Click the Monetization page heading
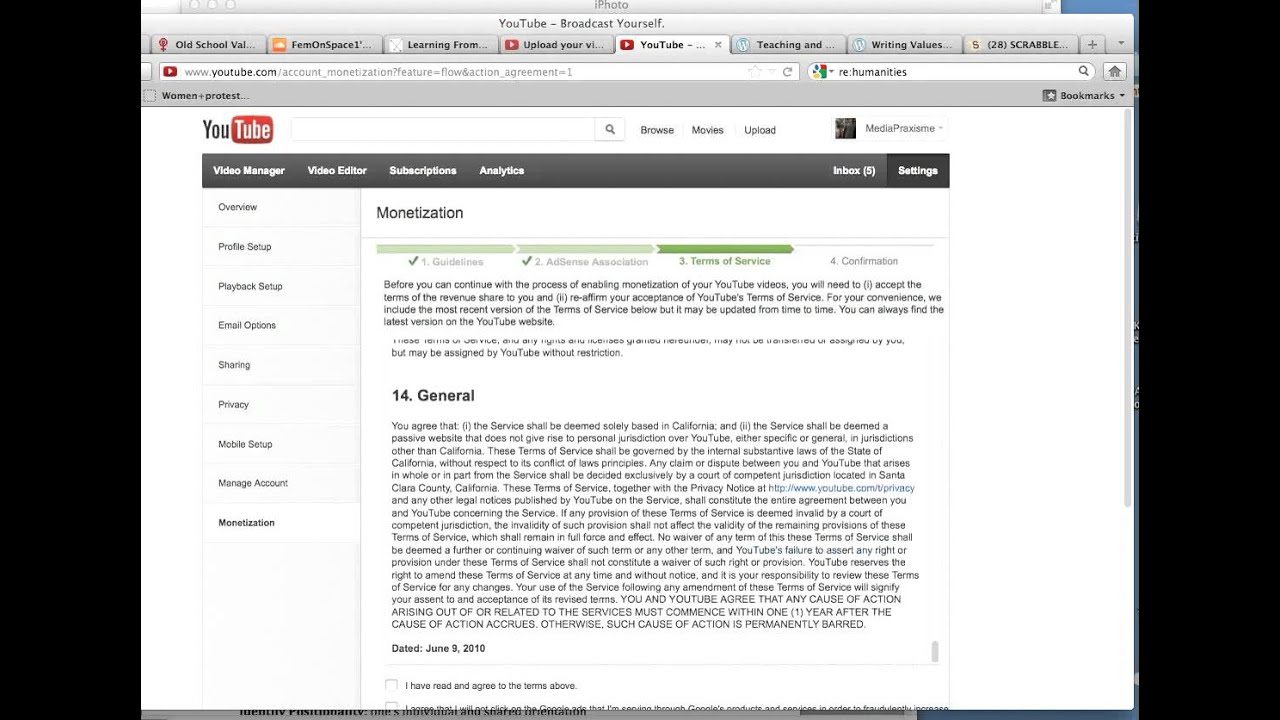This screenshot has height=720, width=1280. pos(419,213)
